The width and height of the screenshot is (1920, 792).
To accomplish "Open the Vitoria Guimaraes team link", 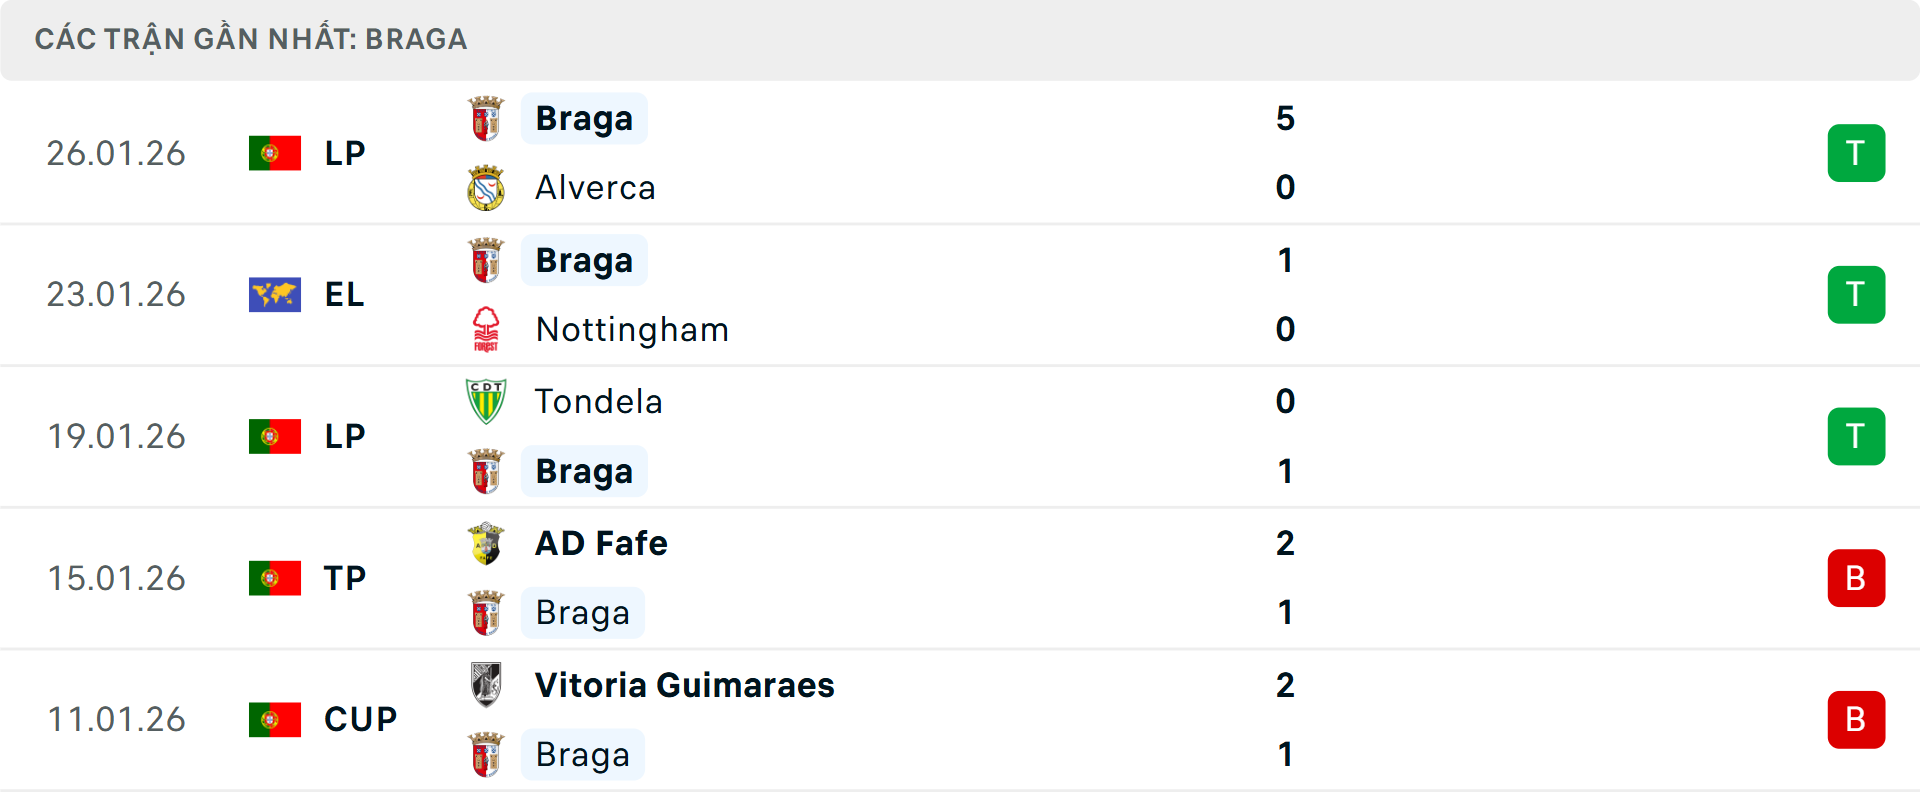I will (684, 685).
